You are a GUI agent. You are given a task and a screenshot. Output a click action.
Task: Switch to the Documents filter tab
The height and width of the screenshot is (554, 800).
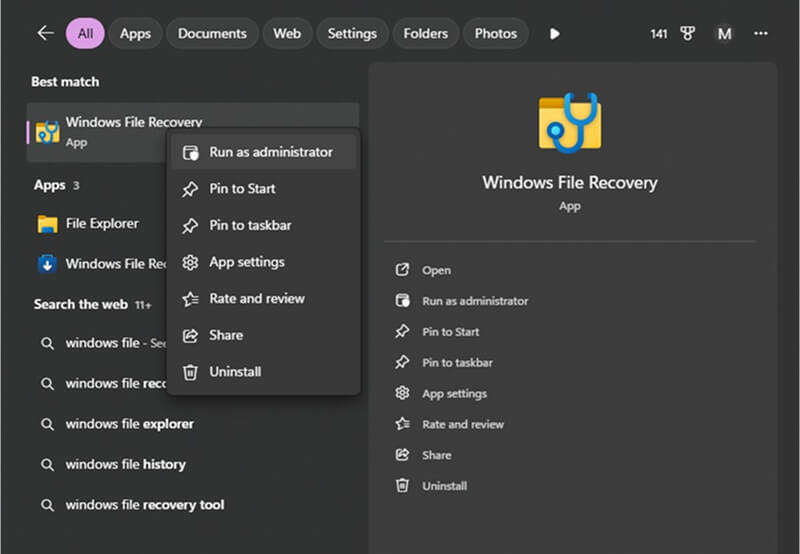coord(212,34)
